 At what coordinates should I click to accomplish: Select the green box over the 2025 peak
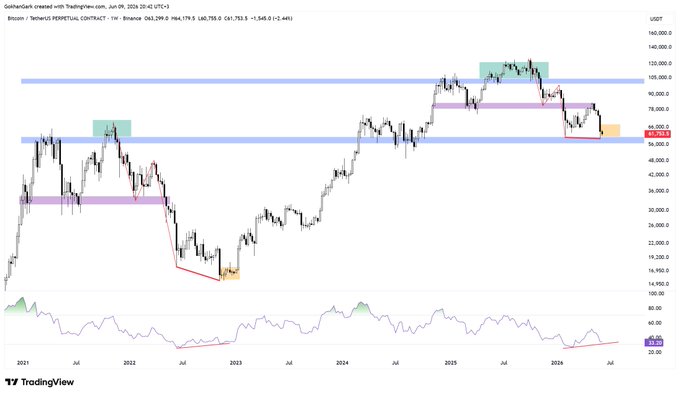(513, 70)
